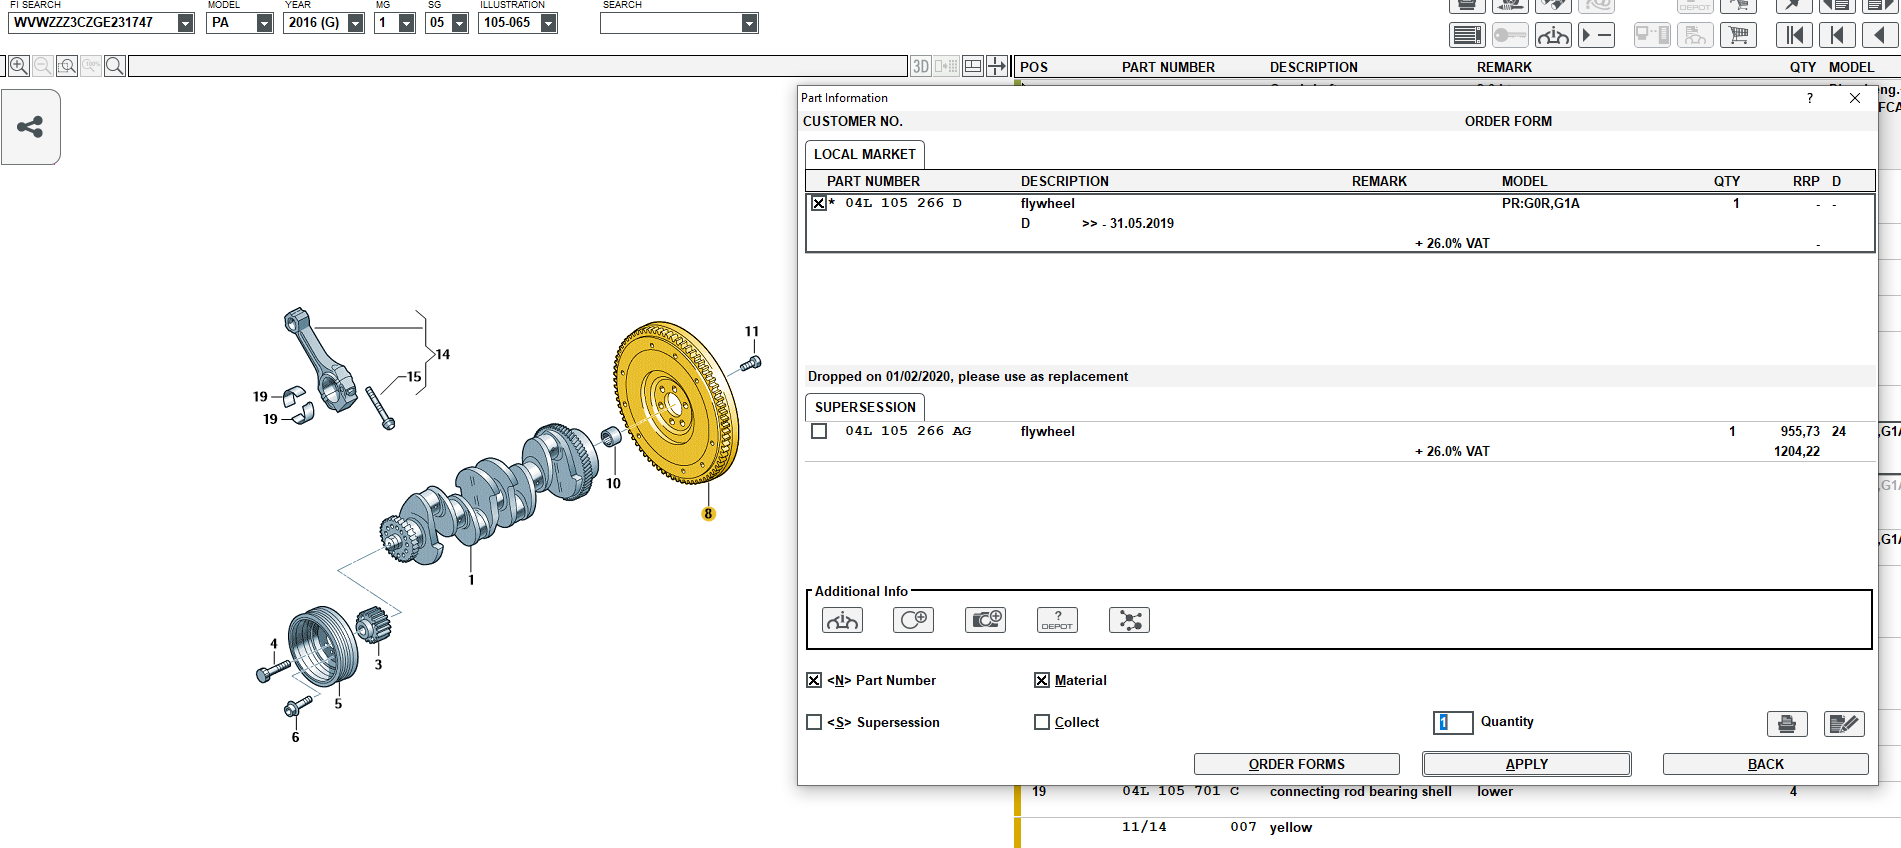1901x848 pixels.
Task: Jump to first page using the toolbar arrow
Action: tap(1795, 36)
